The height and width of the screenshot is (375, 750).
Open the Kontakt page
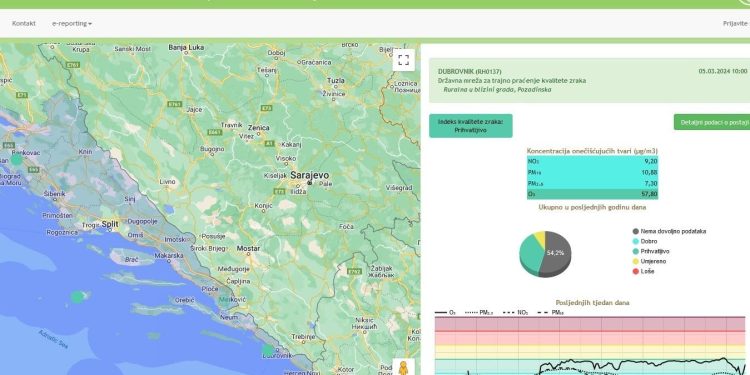point(24,23)
